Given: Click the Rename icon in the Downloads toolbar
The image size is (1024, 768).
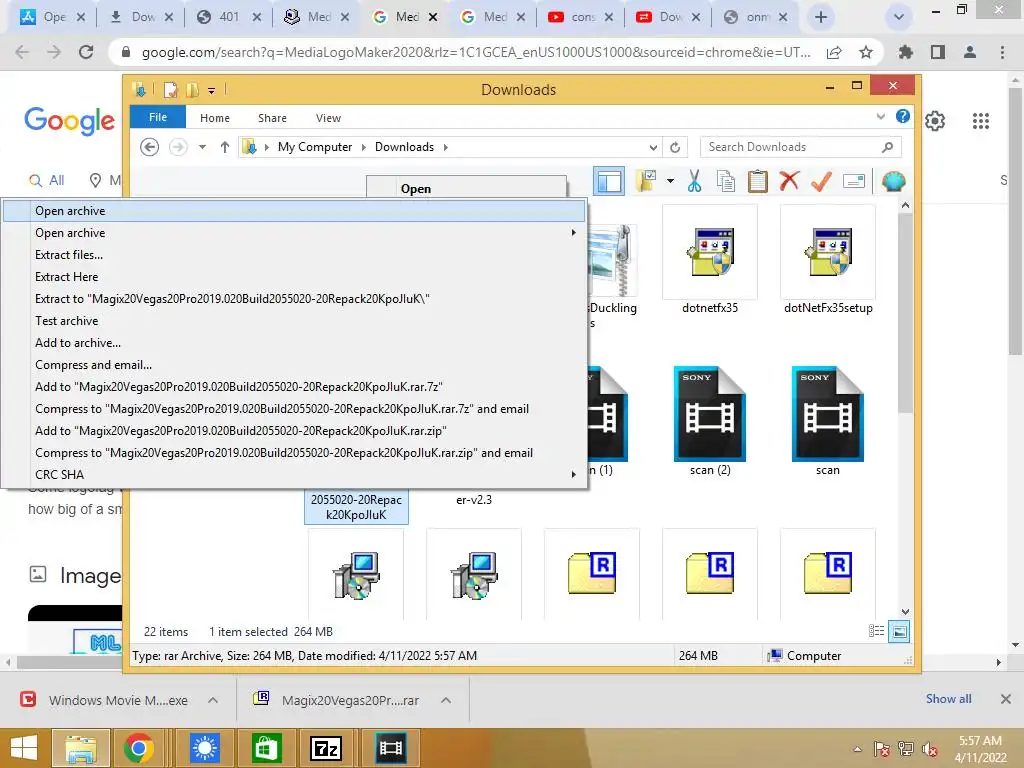Looking at the screenshot, I should tap(854, 181).
